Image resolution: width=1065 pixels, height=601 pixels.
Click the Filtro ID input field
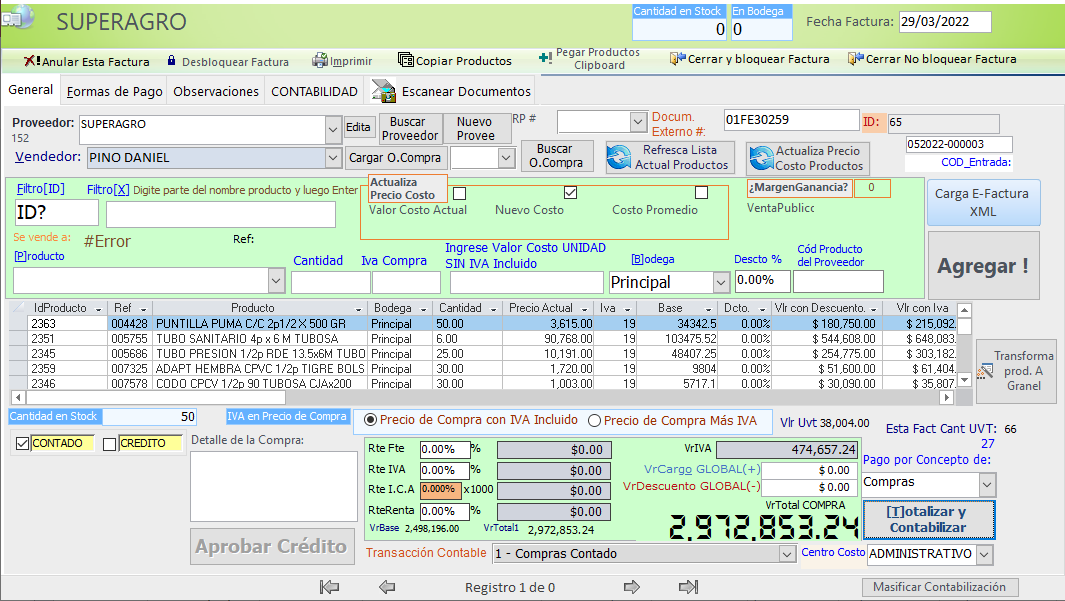coord(57,214)
